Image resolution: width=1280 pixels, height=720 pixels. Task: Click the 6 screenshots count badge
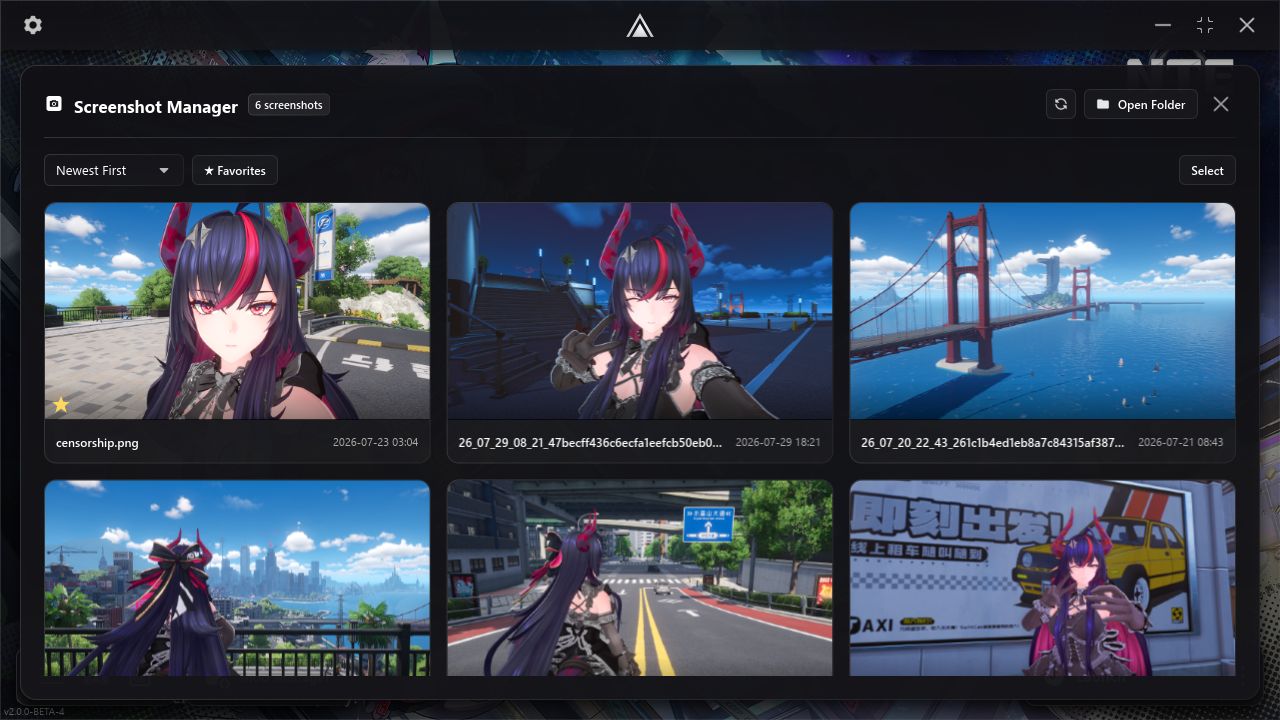[289, 105]
